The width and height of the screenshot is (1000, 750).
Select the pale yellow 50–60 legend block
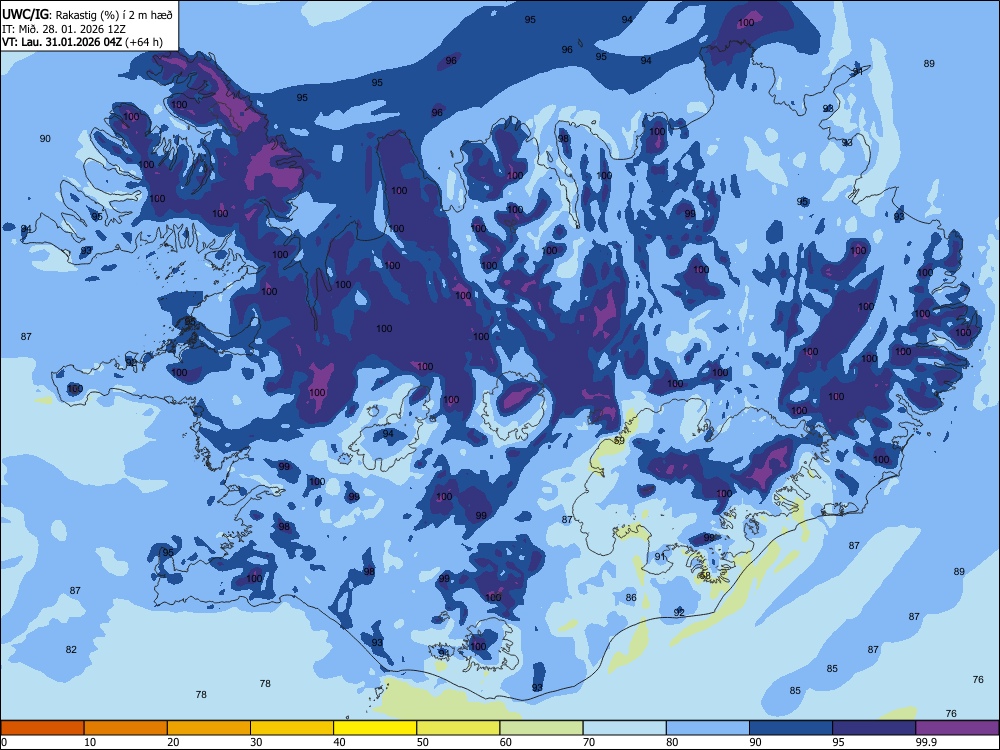click(458, 728)
